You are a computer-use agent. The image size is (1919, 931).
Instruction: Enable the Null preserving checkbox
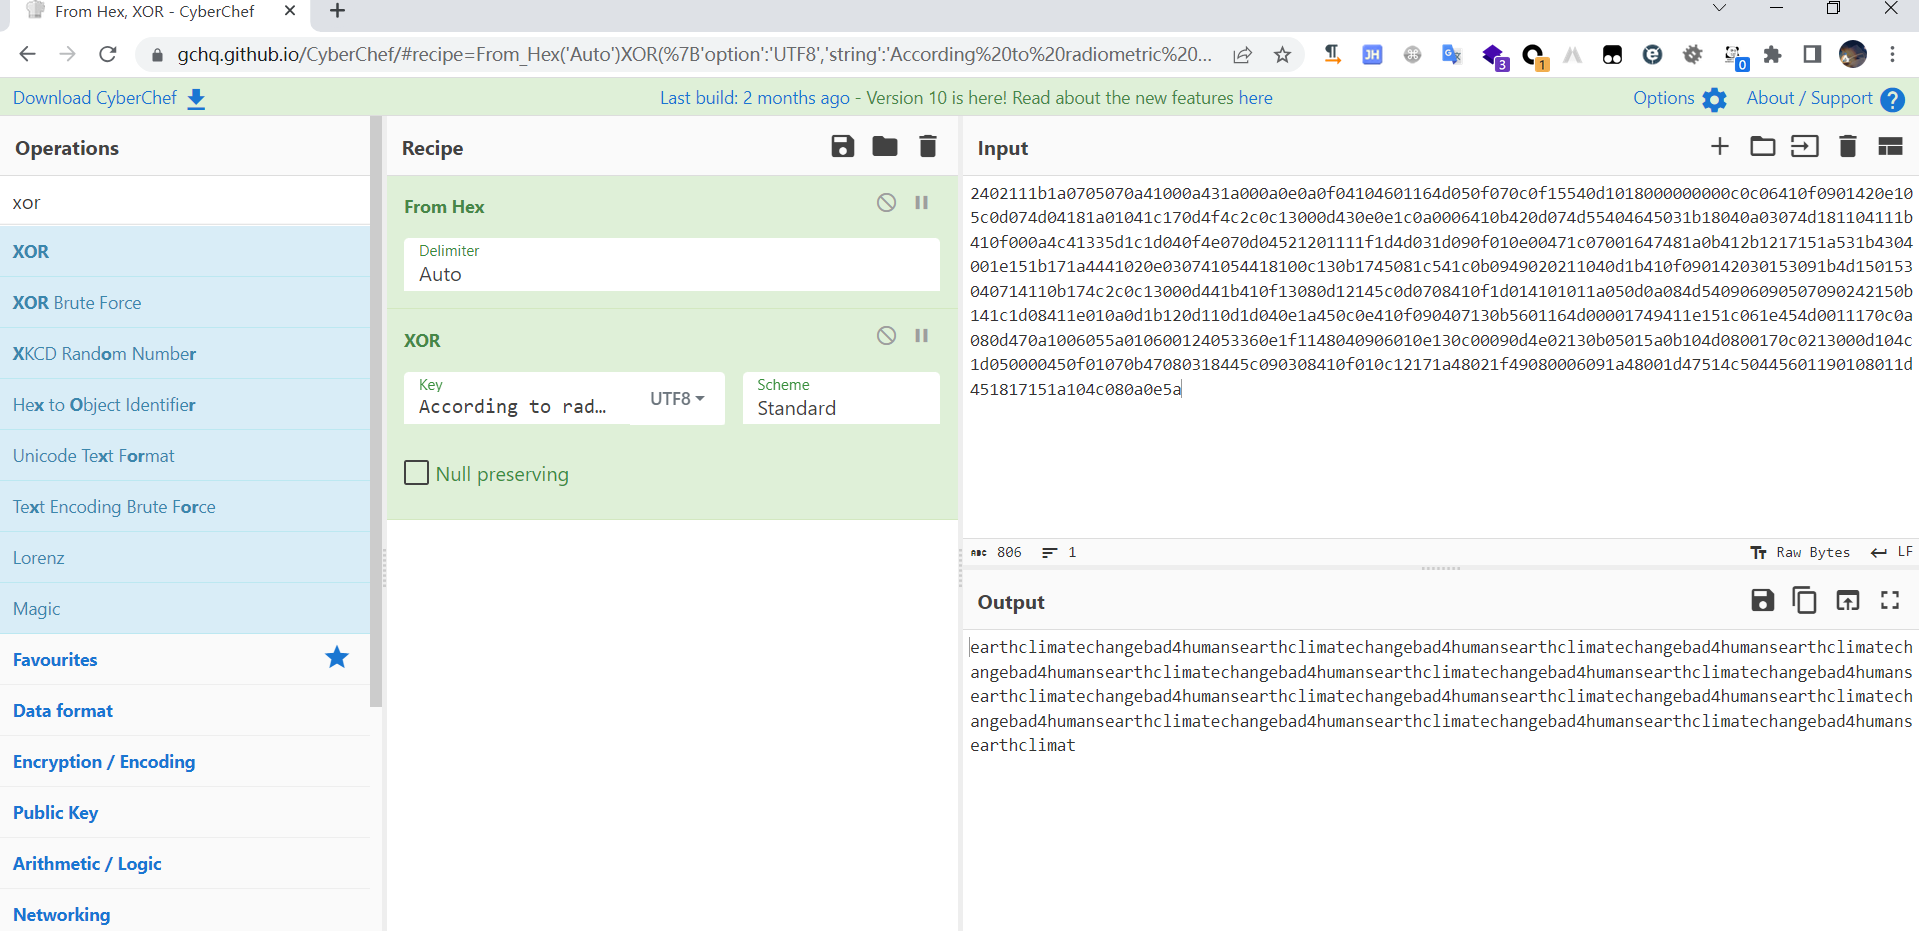(x=417, y=473)
